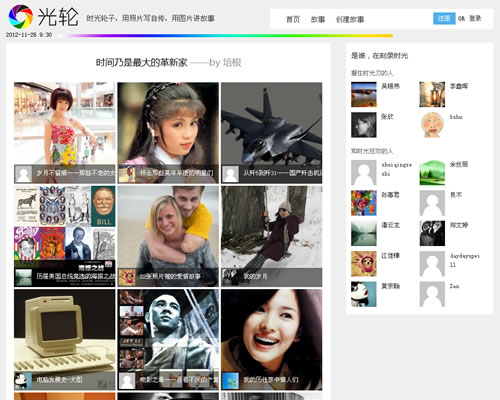Viewport: 500px width, 400px height.
Task: Click the caption 我的历任梦中情人们
Action: coord(271,380)
